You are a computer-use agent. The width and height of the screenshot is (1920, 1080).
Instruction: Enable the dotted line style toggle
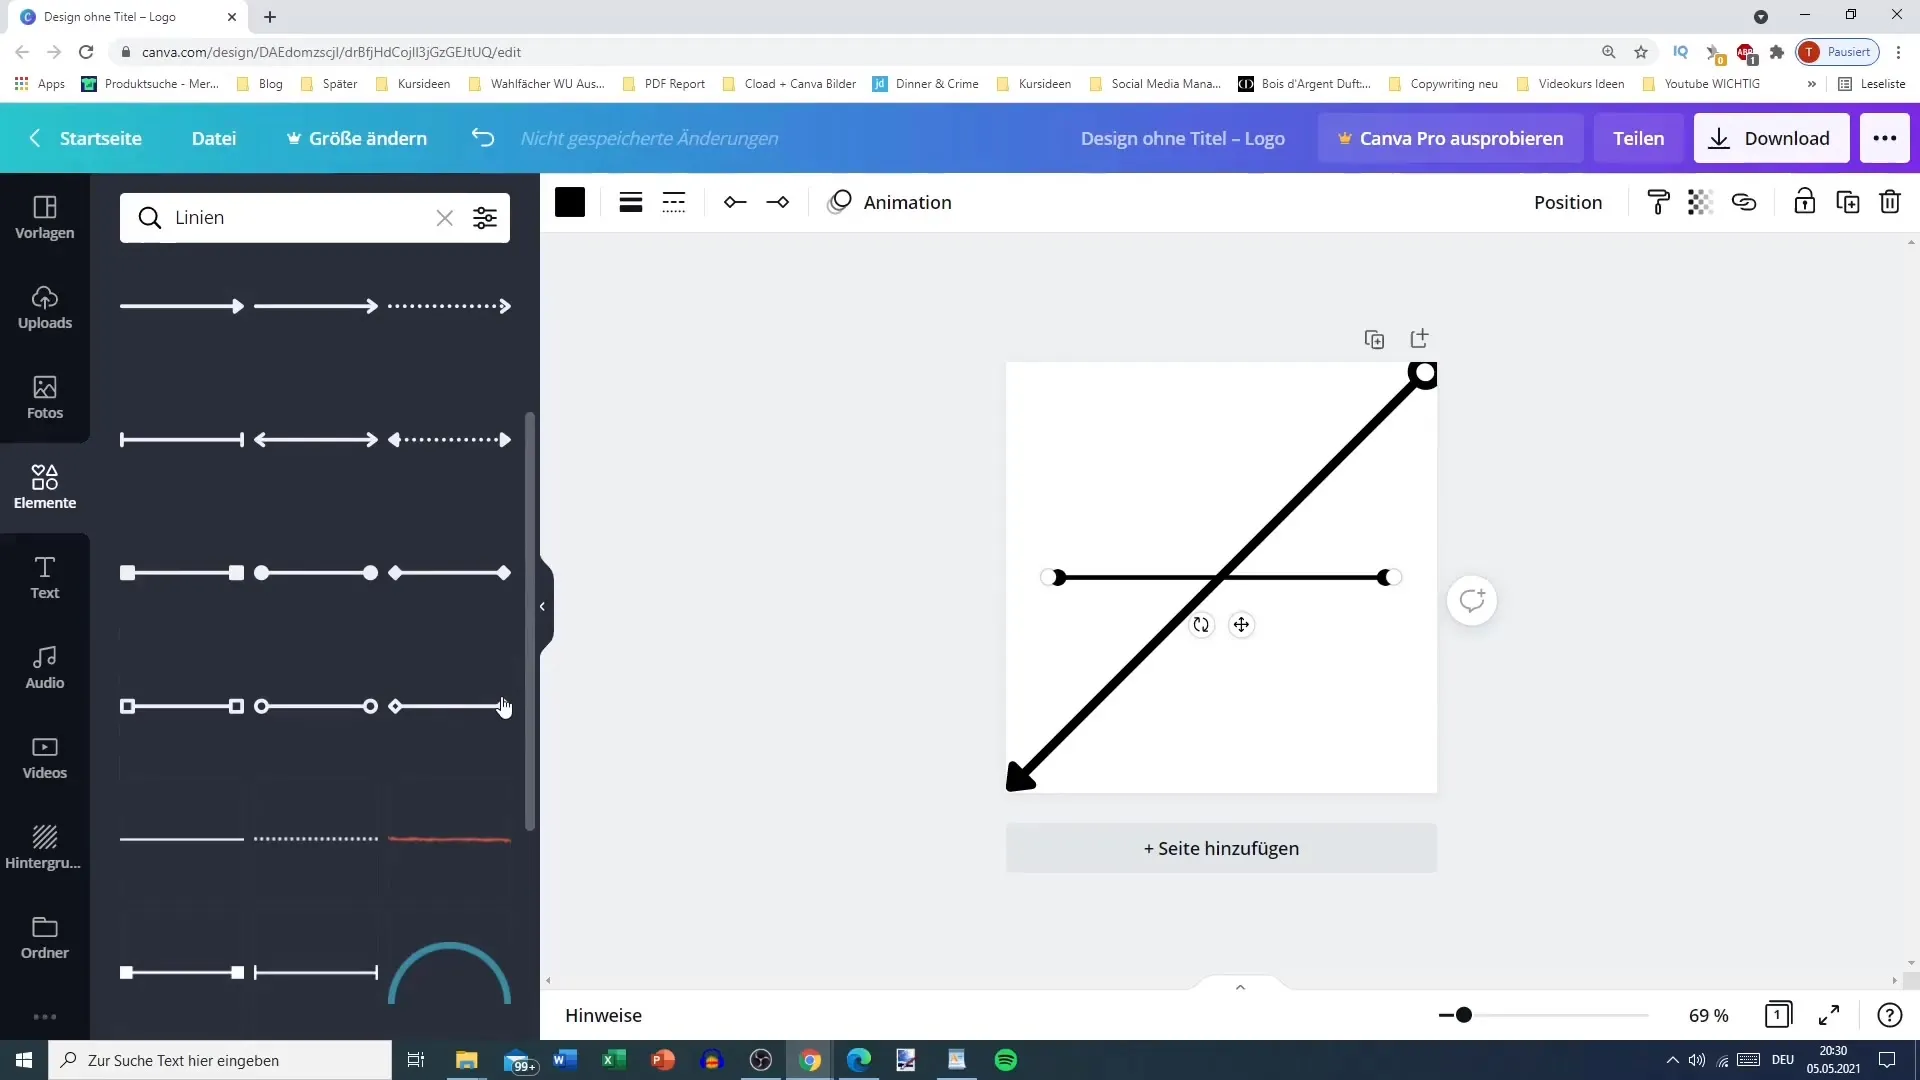point(674,202)
